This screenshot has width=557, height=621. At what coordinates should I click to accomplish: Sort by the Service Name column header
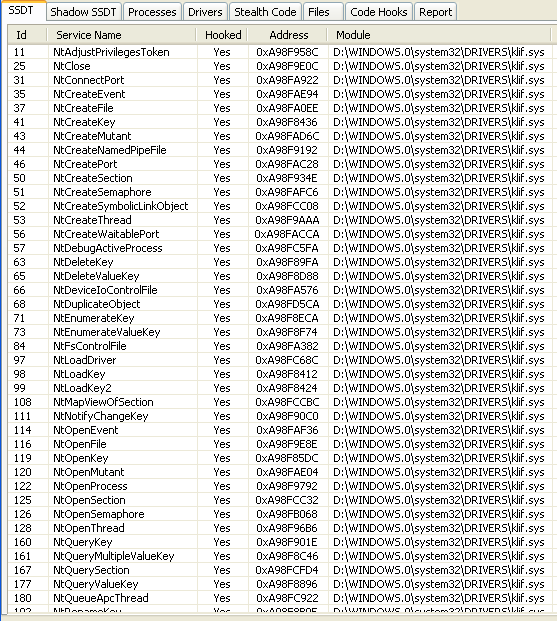pyautogui.click(x=121, y=35)
